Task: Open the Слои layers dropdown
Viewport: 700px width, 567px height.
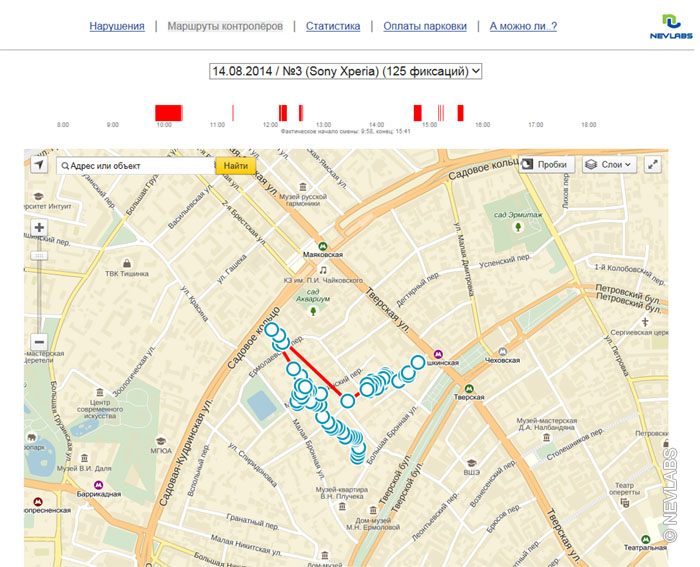Action: pyautogui.click(x=609, y=165)
